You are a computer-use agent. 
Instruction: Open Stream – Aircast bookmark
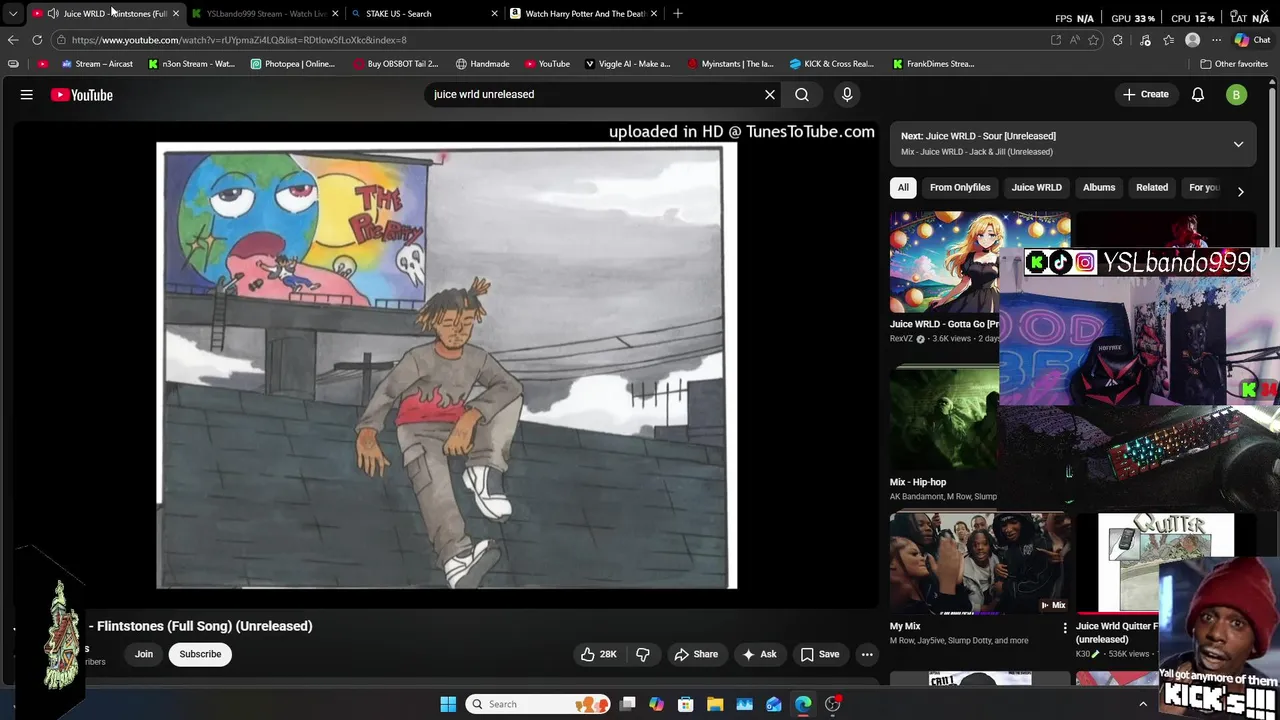tap(97, 64)
